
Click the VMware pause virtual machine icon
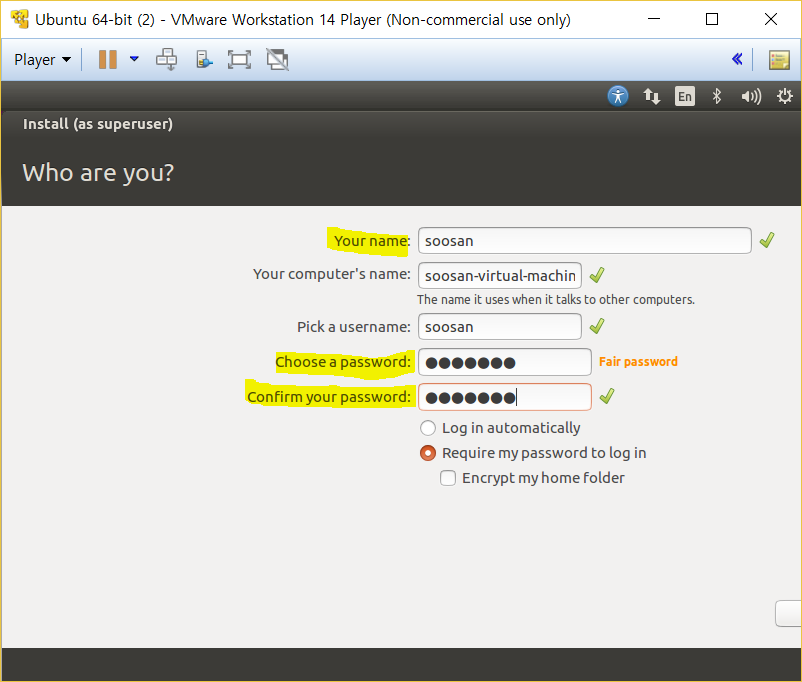pos(107,59)
